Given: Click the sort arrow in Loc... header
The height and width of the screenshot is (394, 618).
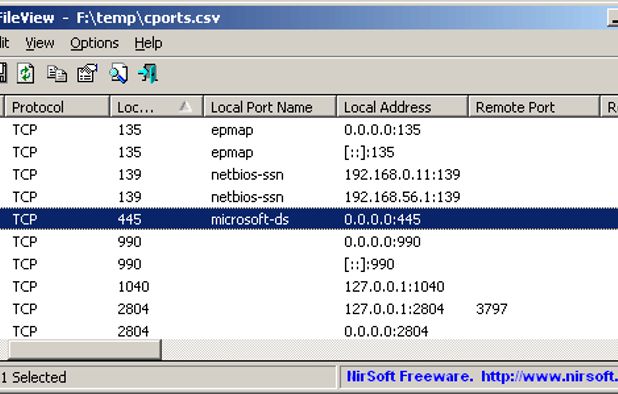Looking at the screenshot, I should [x=185, y=106].
